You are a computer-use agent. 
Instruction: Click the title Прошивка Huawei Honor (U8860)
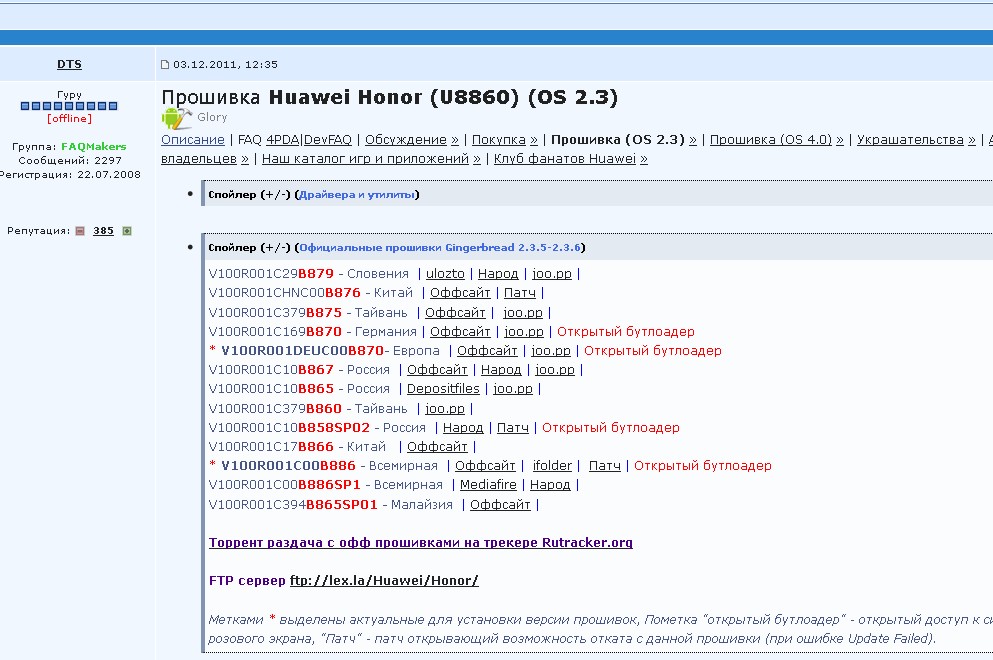point(389,97)
